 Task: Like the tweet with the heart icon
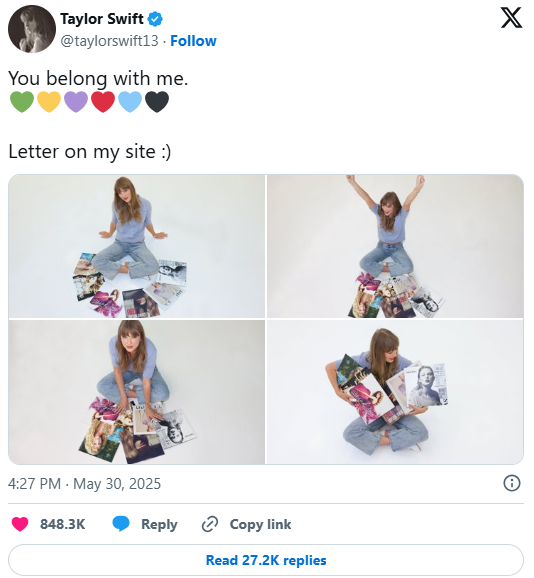[20, 524]
